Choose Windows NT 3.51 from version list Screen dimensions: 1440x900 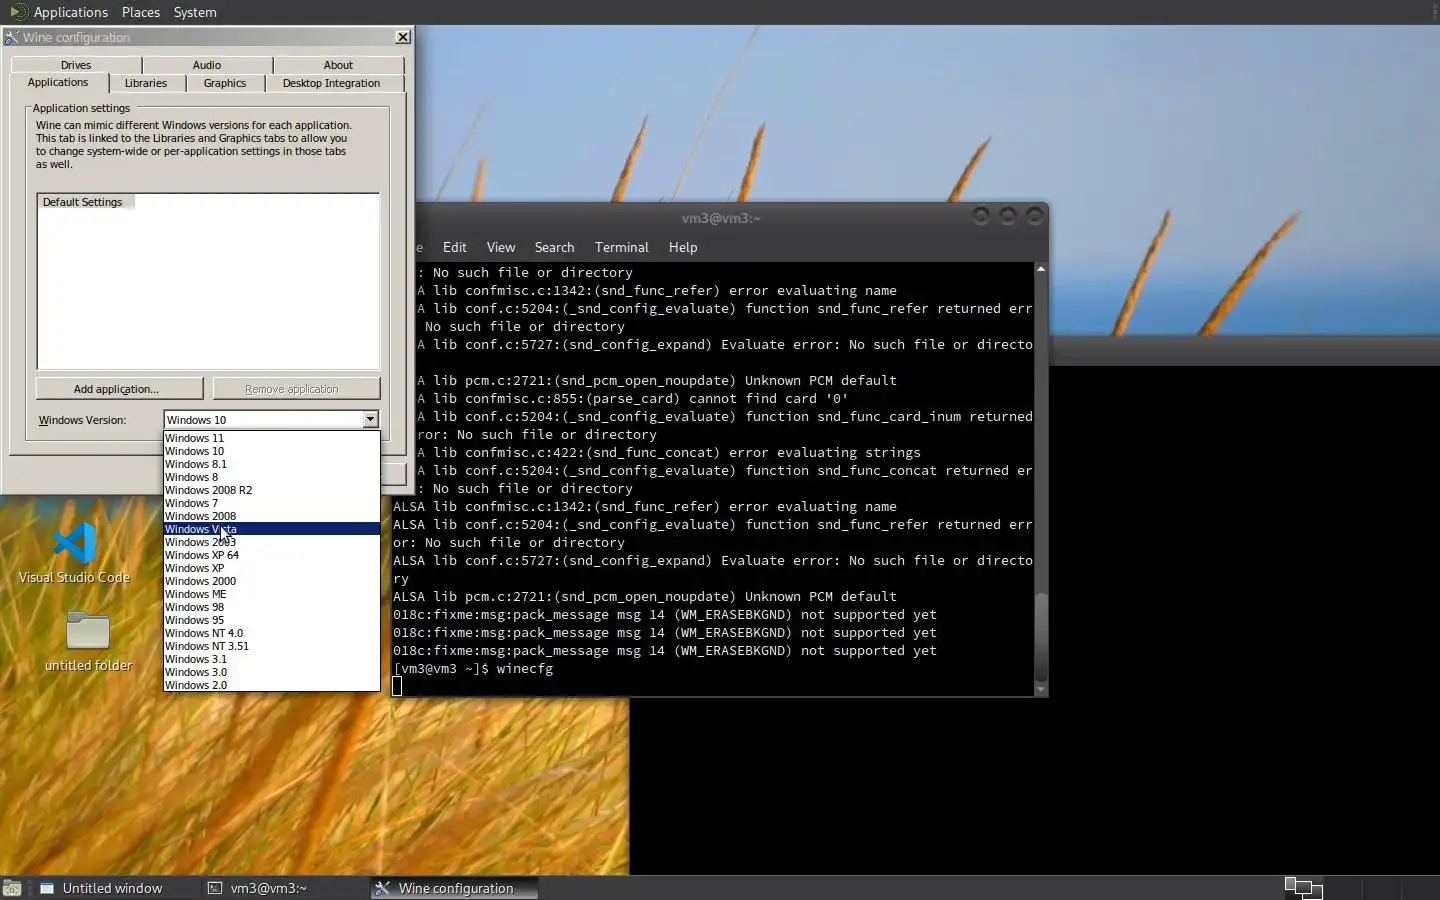tap(272, 646)
